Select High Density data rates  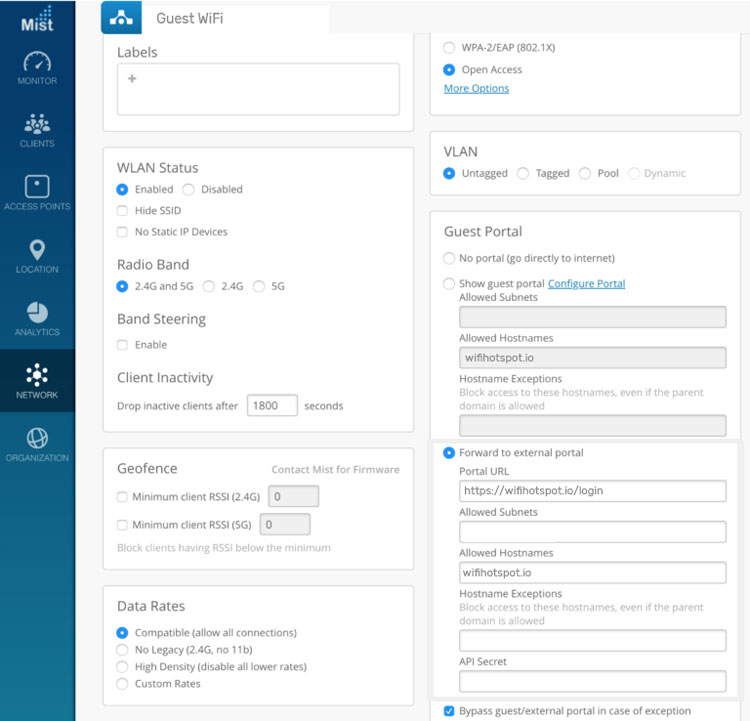[123, 667]
